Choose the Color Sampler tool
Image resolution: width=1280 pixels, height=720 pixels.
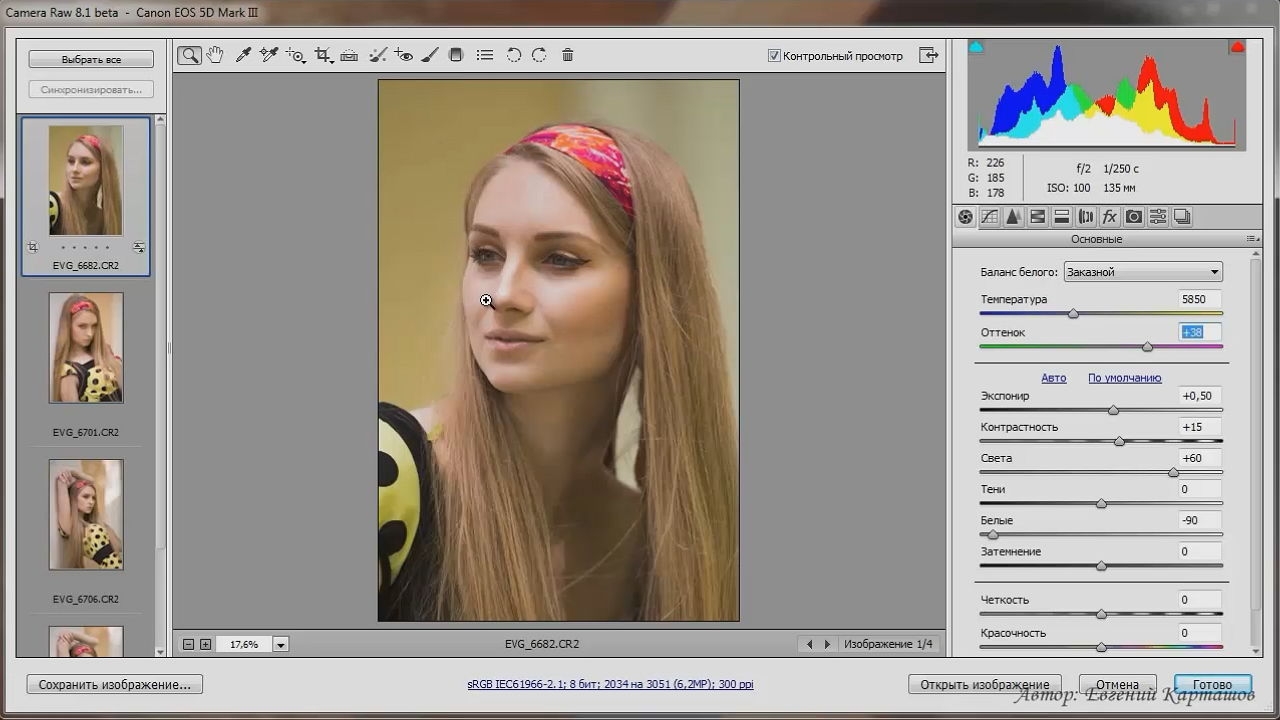coord(269,56)
